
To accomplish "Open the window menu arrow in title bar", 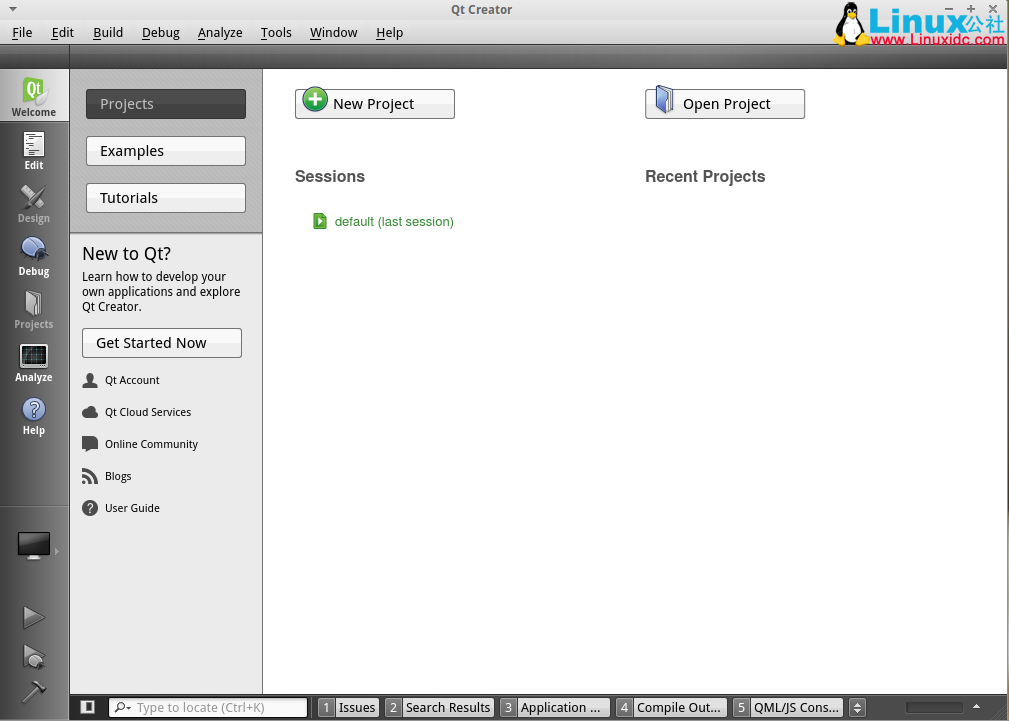I will pyautogui.click(x=13, y=10).
